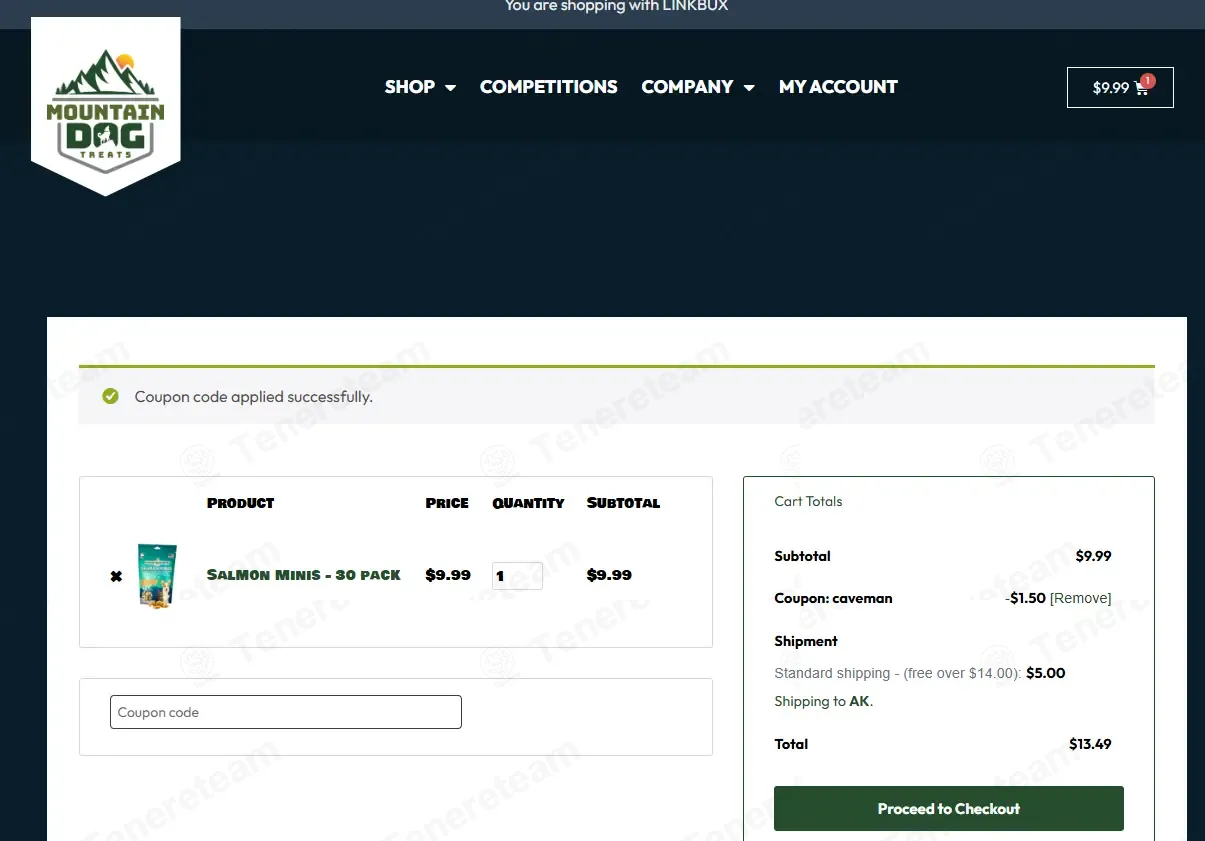
Task: Click the Coupon applied successfully notice
Action: point(617,396)
